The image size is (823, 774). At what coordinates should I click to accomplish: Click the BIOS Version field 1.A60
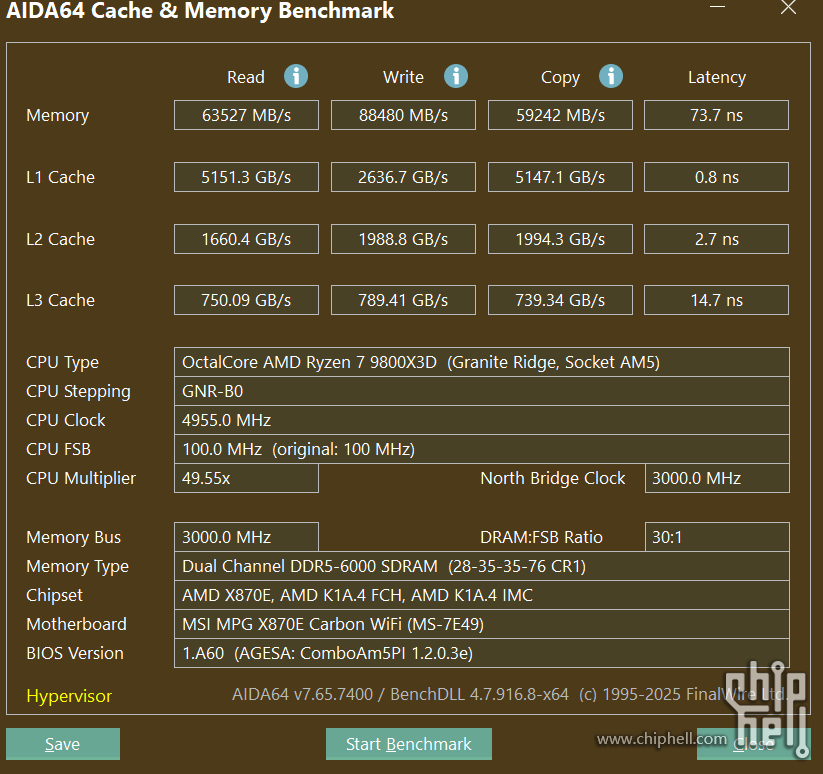click(482, 653)
